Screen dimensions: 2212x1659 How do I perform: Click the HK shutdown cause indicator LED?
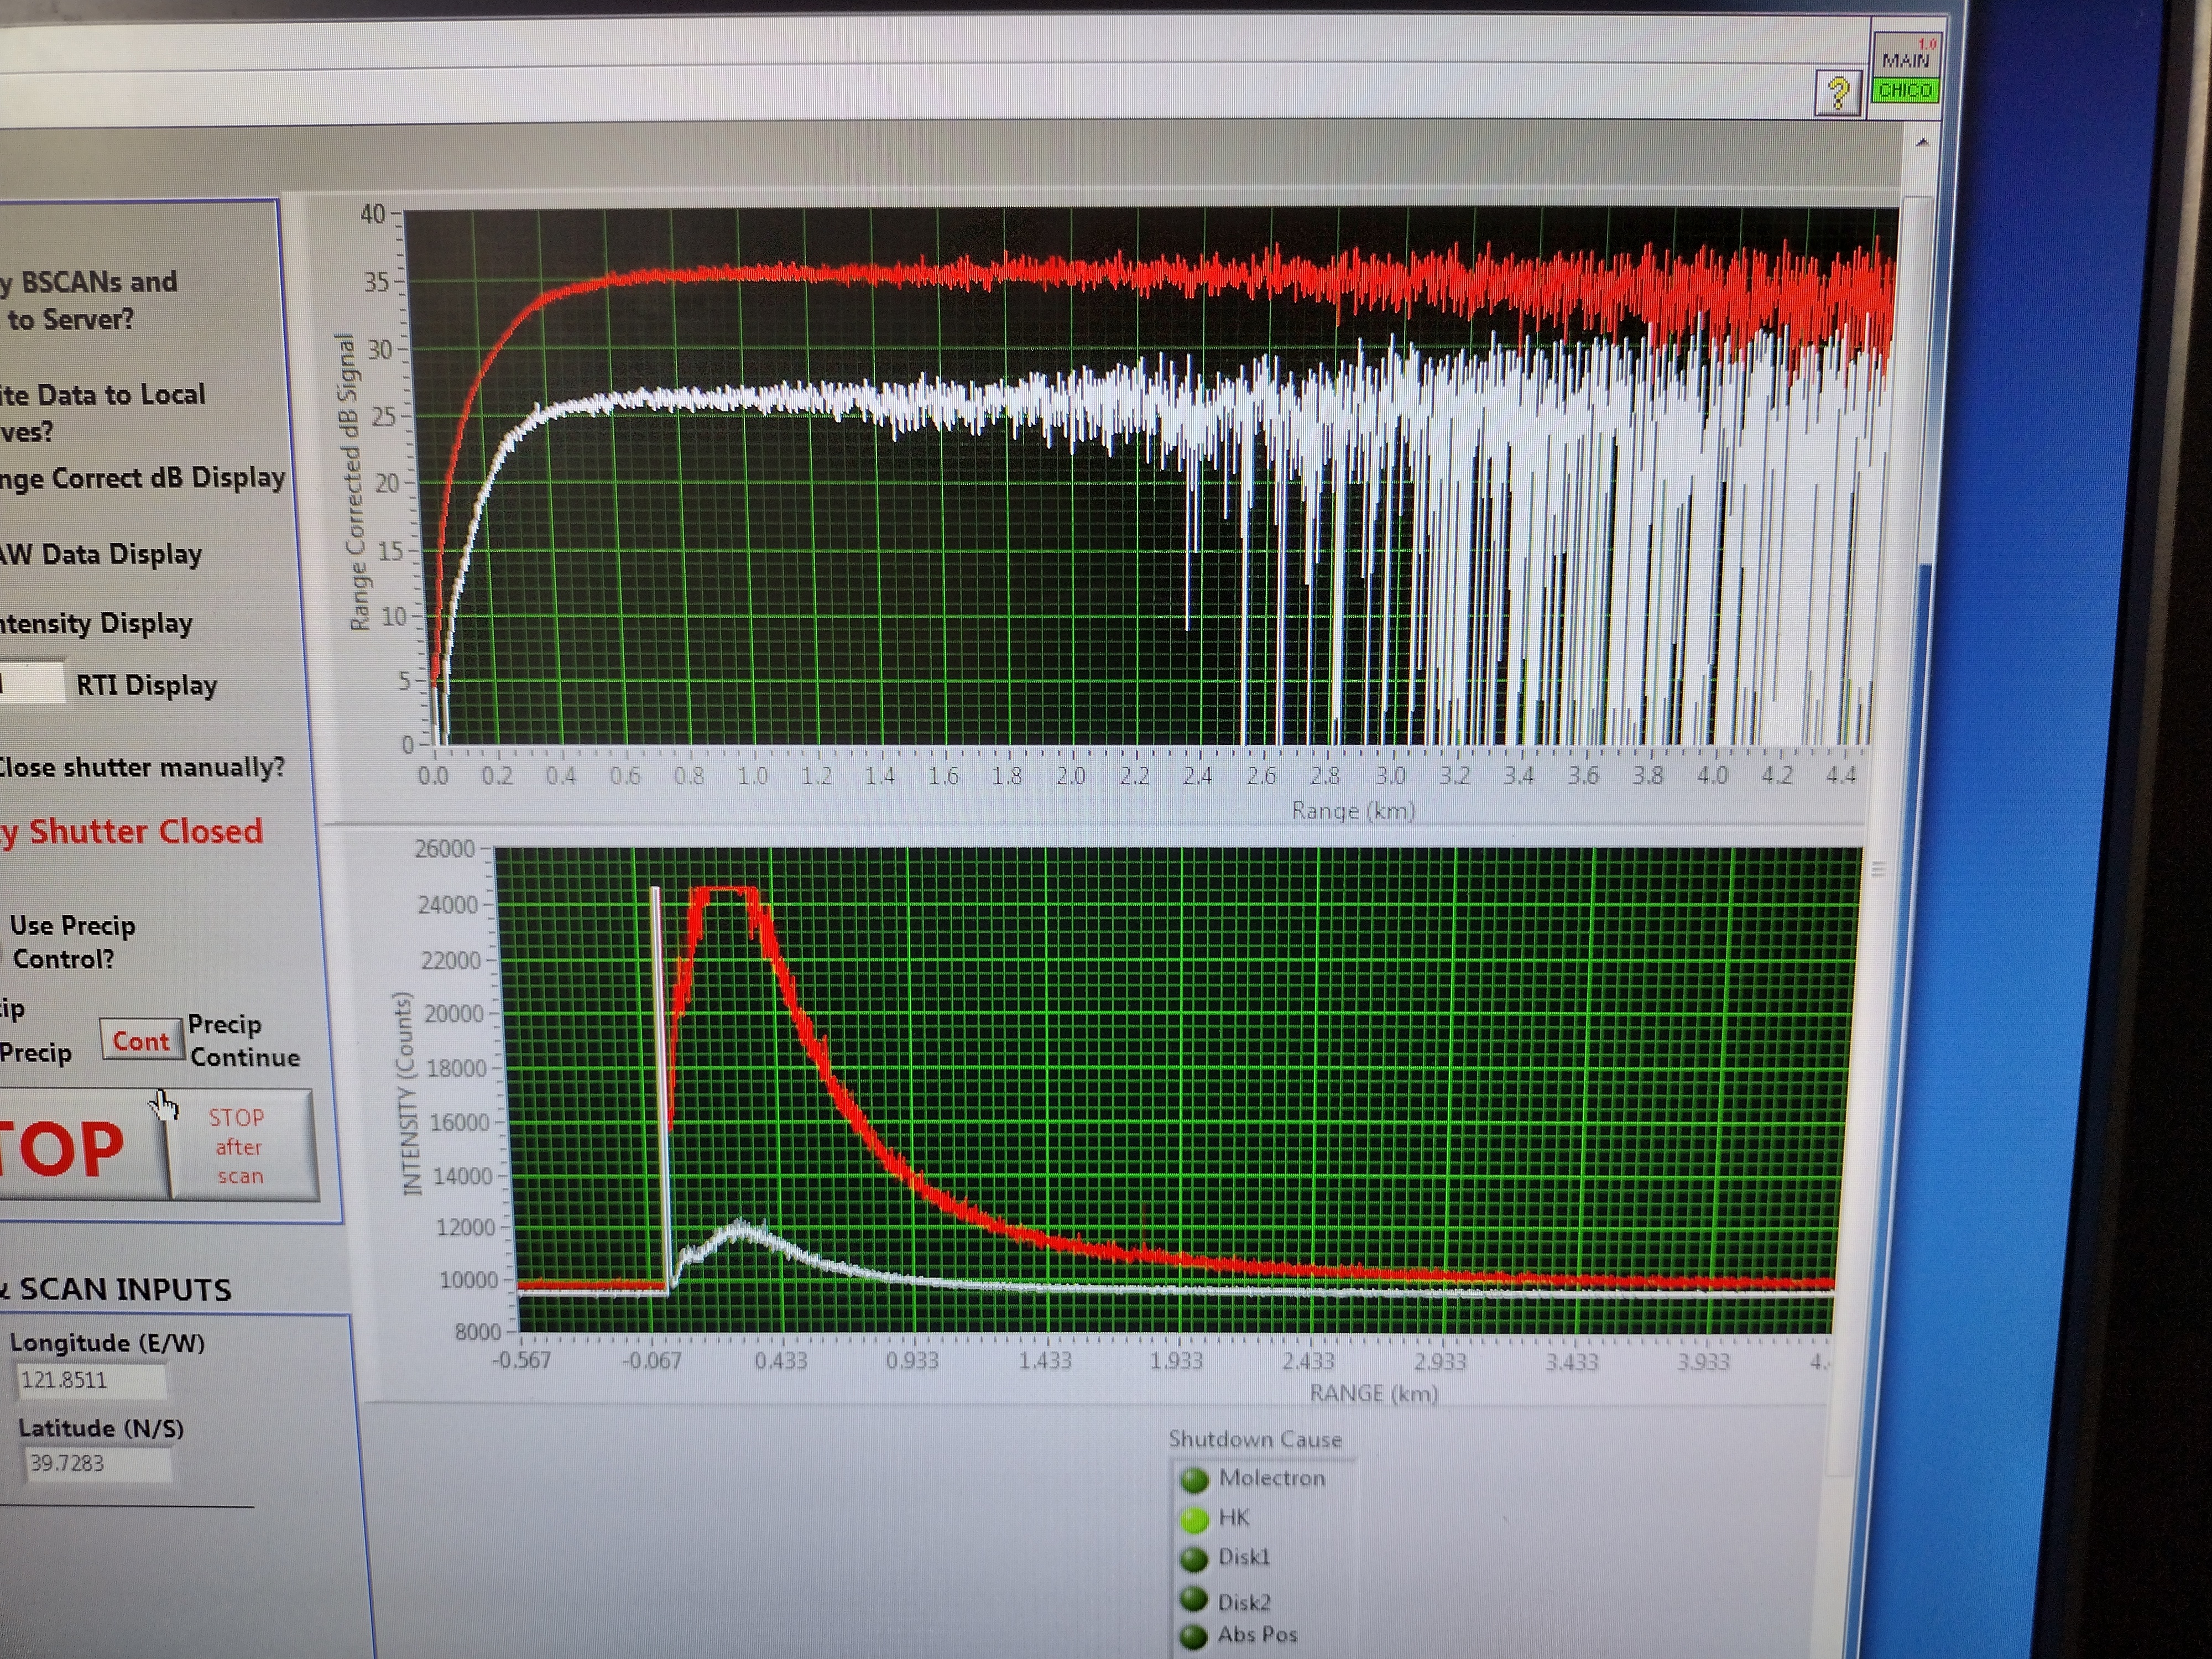pyautogui.click(x=1194, y=1519)
